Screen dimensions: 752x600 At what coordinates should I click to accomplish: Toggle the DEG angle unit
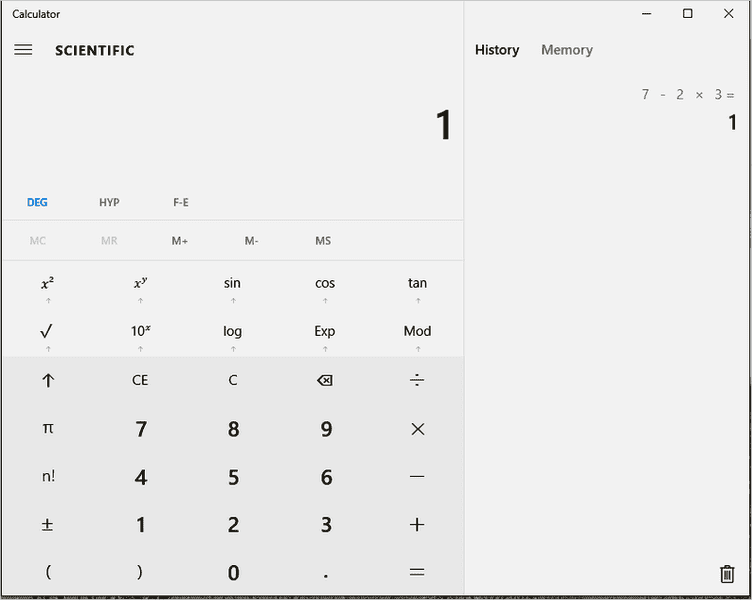pyautogui.click(x=37, y=202)
